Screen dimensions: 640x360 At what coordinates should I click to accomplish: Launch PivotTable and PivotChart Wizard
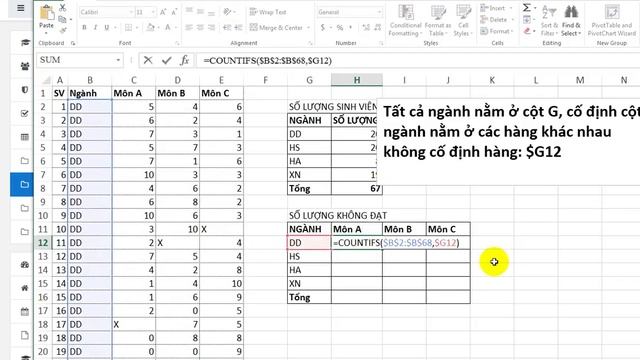tap(611, 20)
